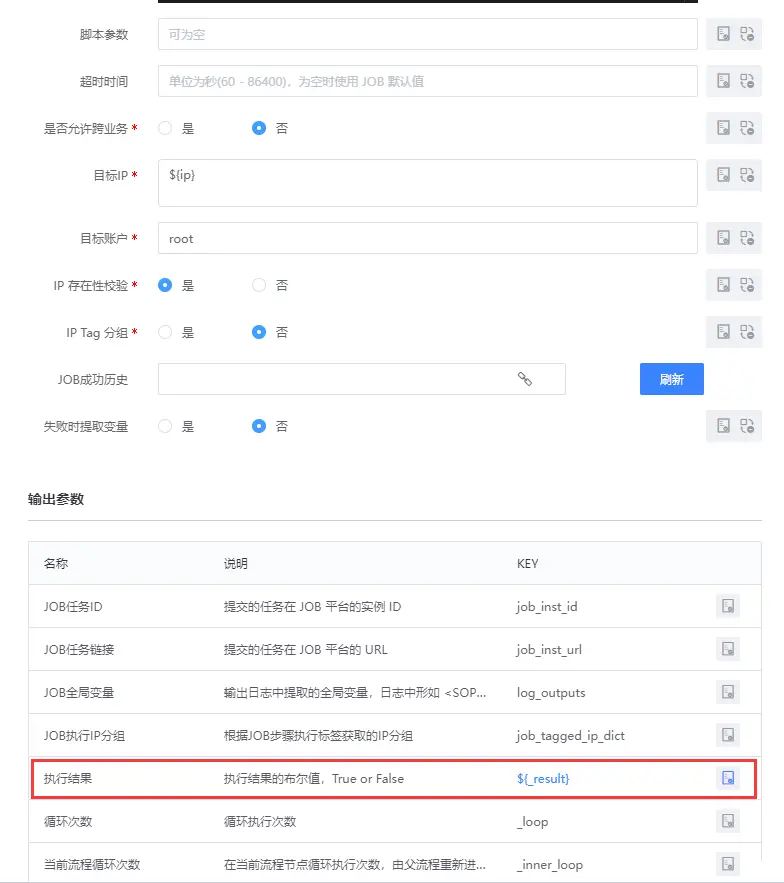Image resolution: width=784 pixels, height=883 pixels.
Task: Select 否 for IP 存在性校验
Action: pyautogui.click(x=259, y=285)
